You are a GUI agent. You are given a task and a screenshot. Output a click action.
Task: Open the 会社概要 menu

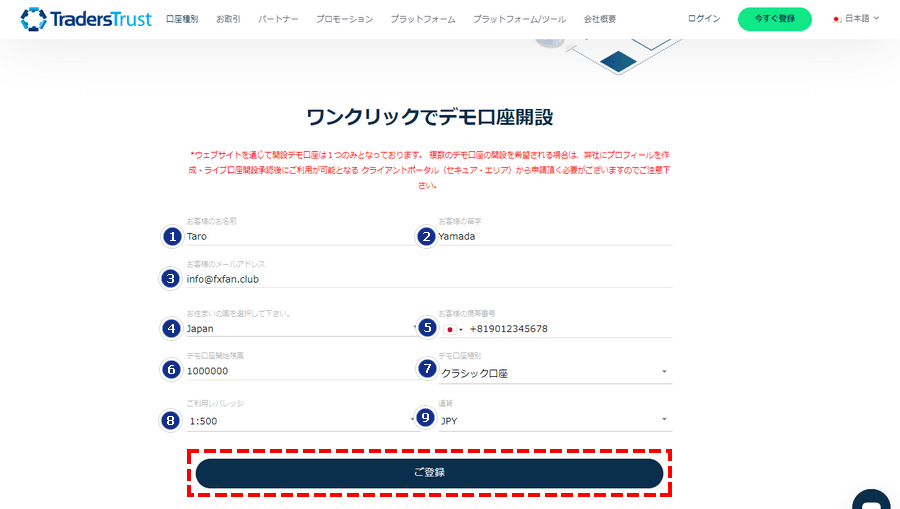(600, 19)
